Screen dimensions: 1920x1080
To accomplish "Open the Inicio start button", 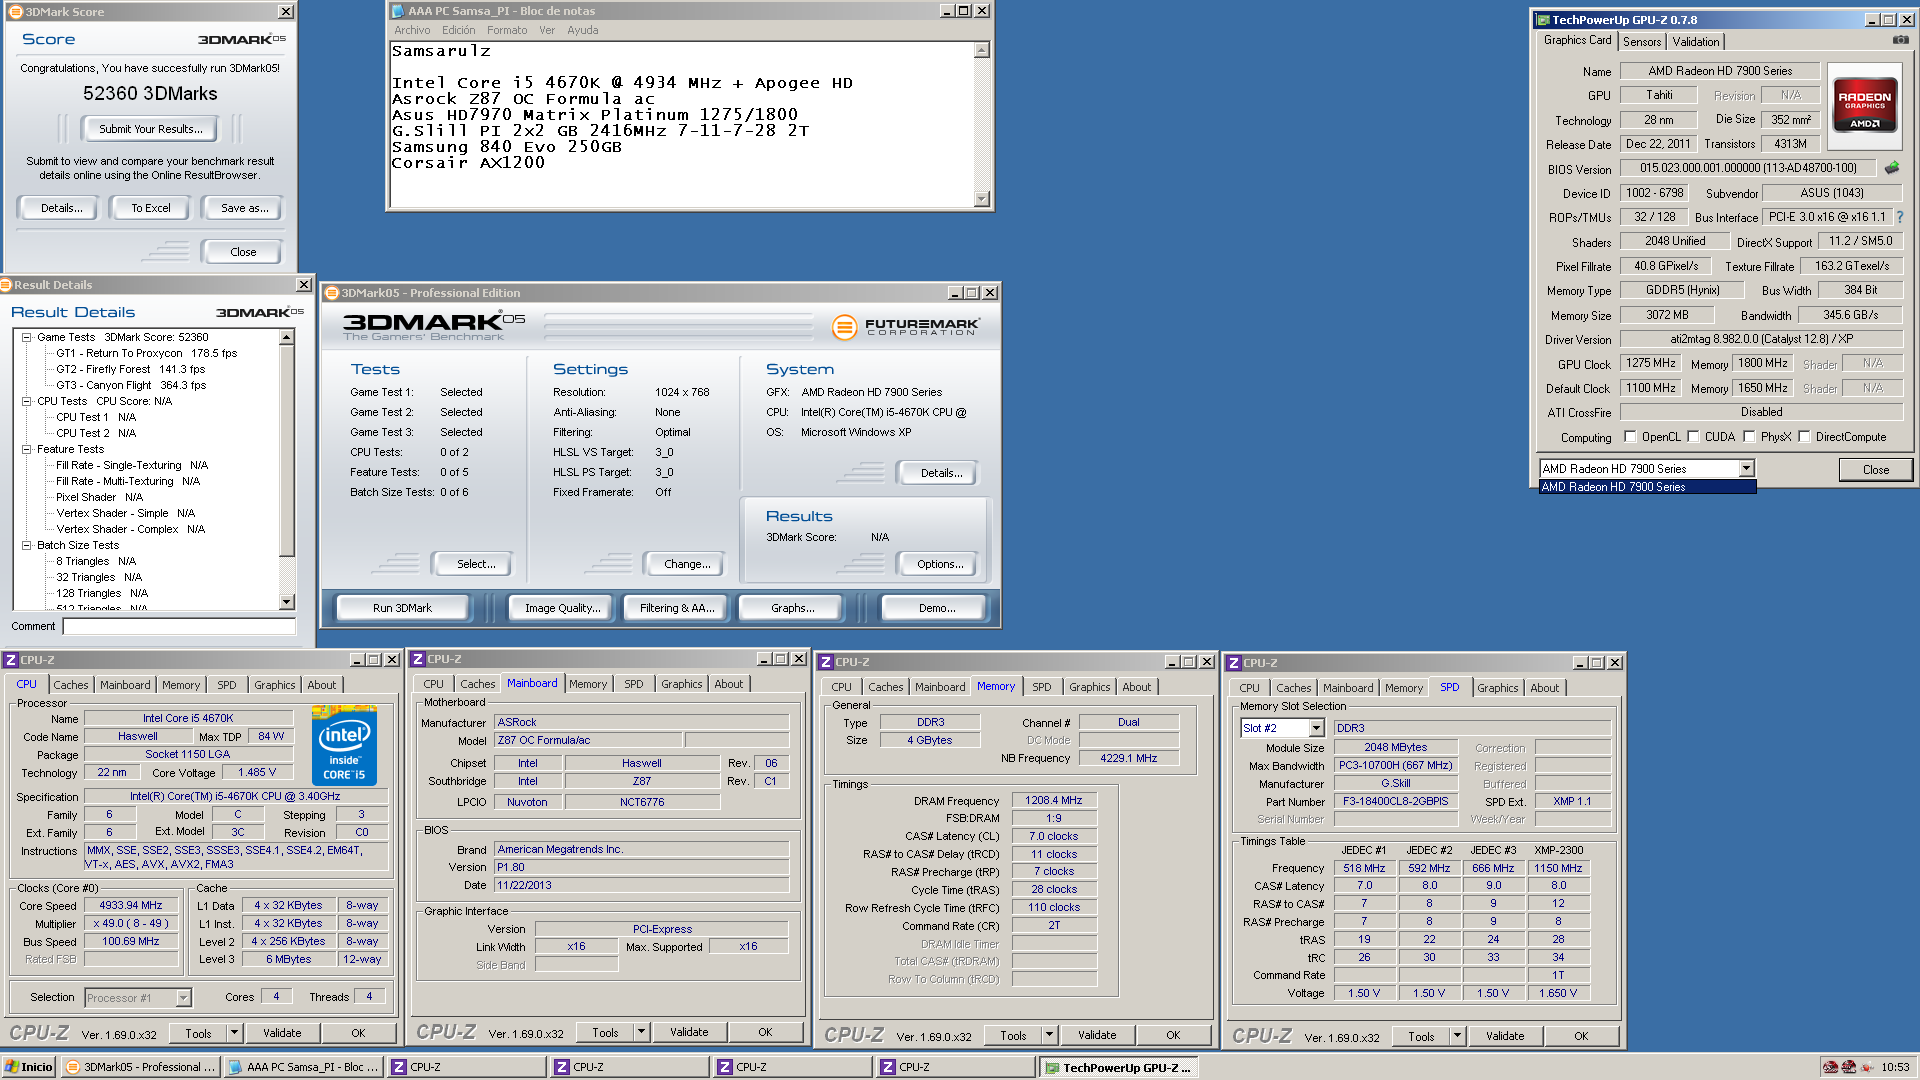I will point(28,1067).
